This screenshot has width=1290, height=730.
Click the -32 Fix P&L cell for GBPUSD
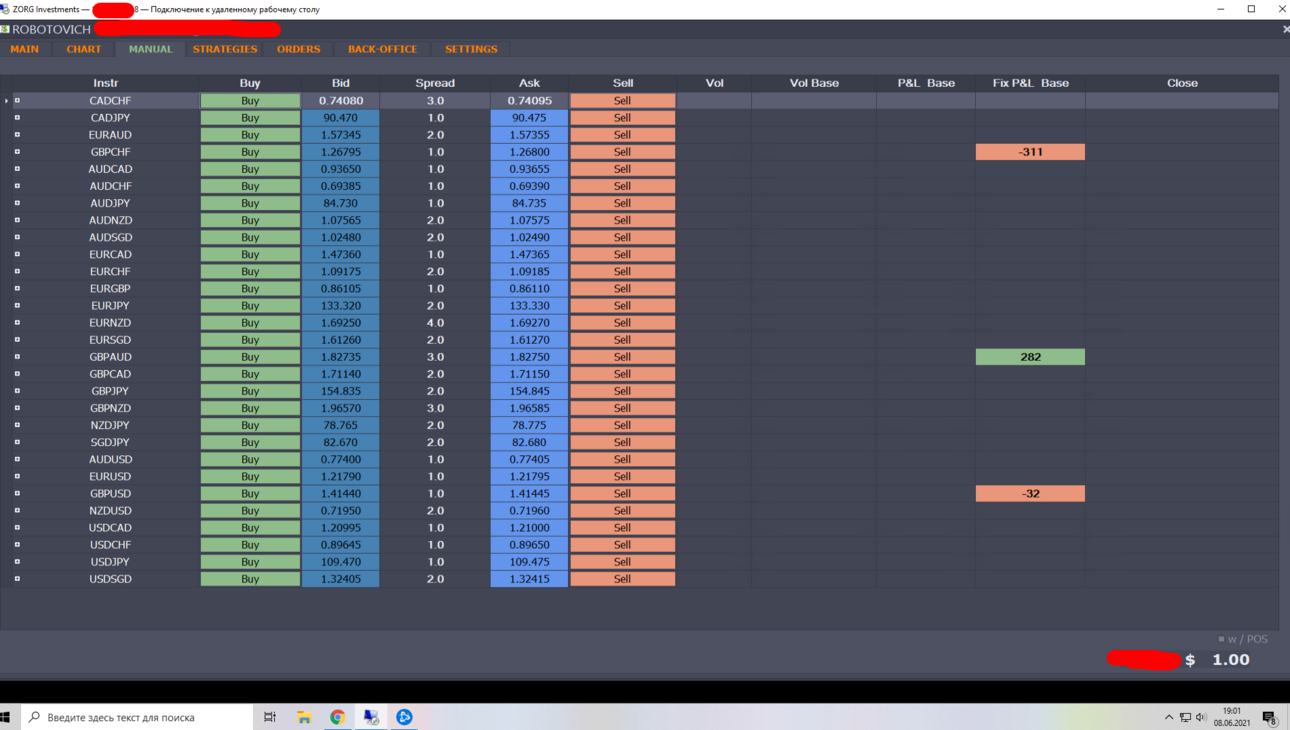point(1030,493)
